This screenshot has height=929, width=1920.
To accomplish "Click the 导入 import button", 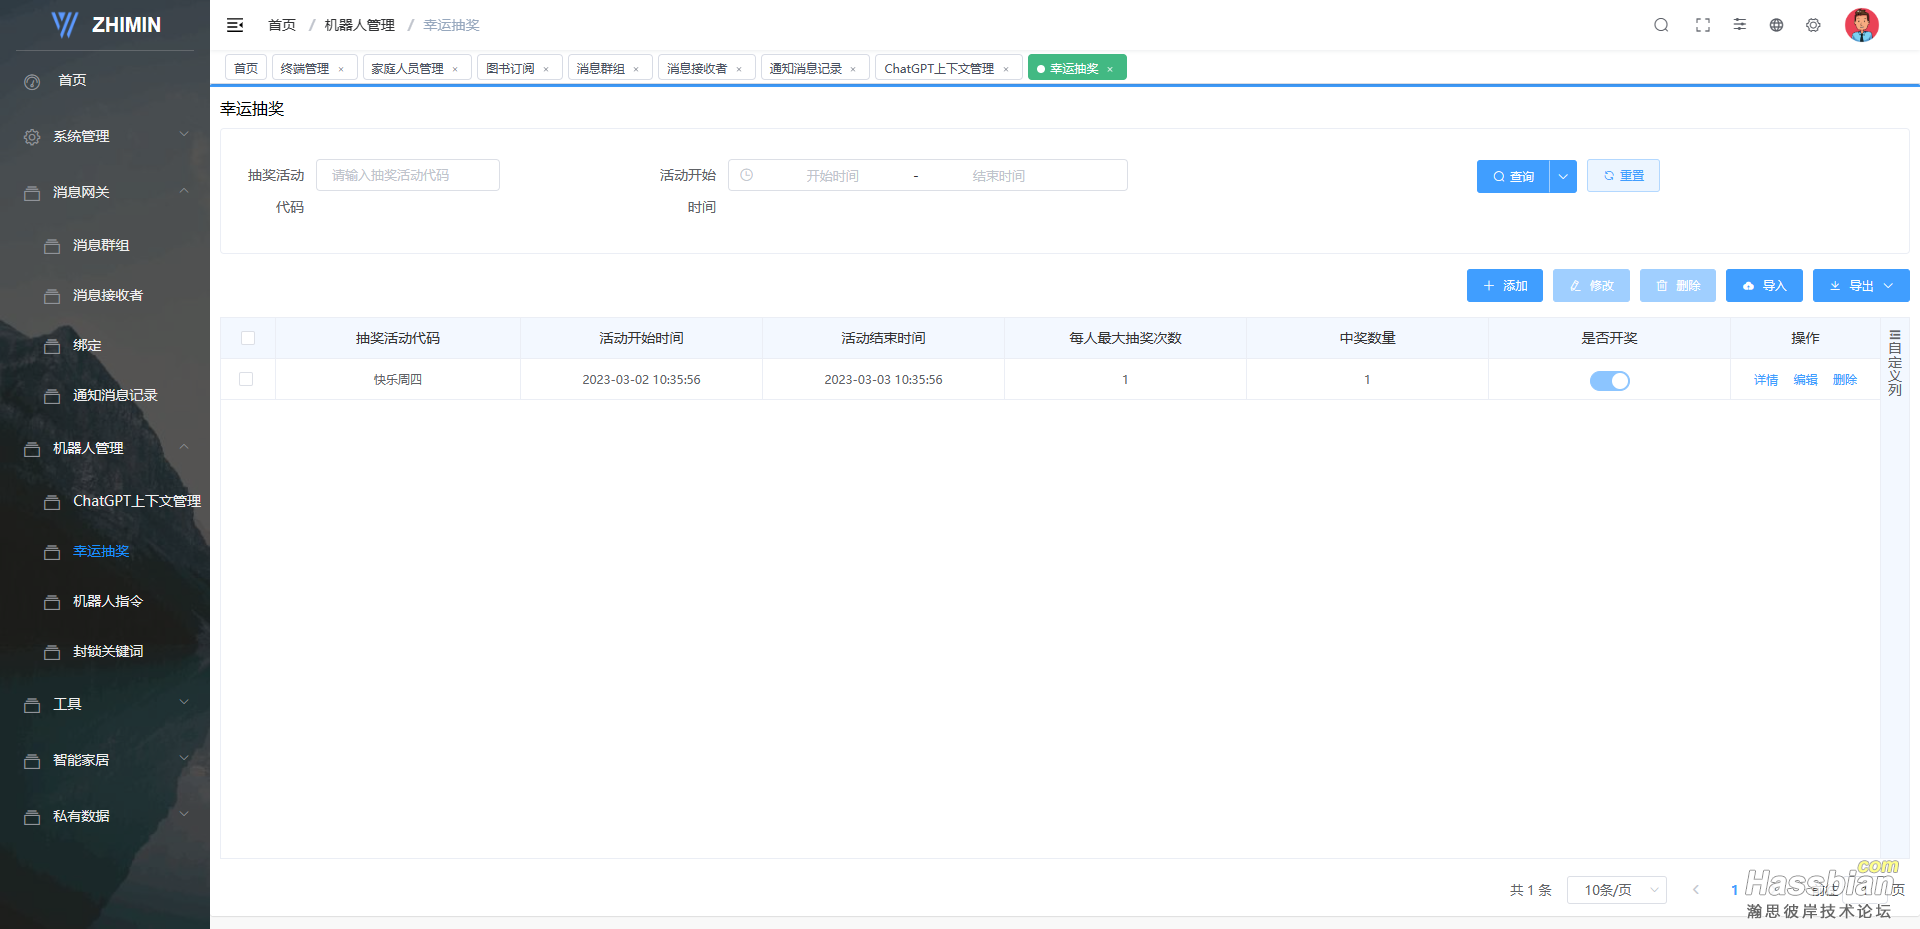I will 1764,286.
